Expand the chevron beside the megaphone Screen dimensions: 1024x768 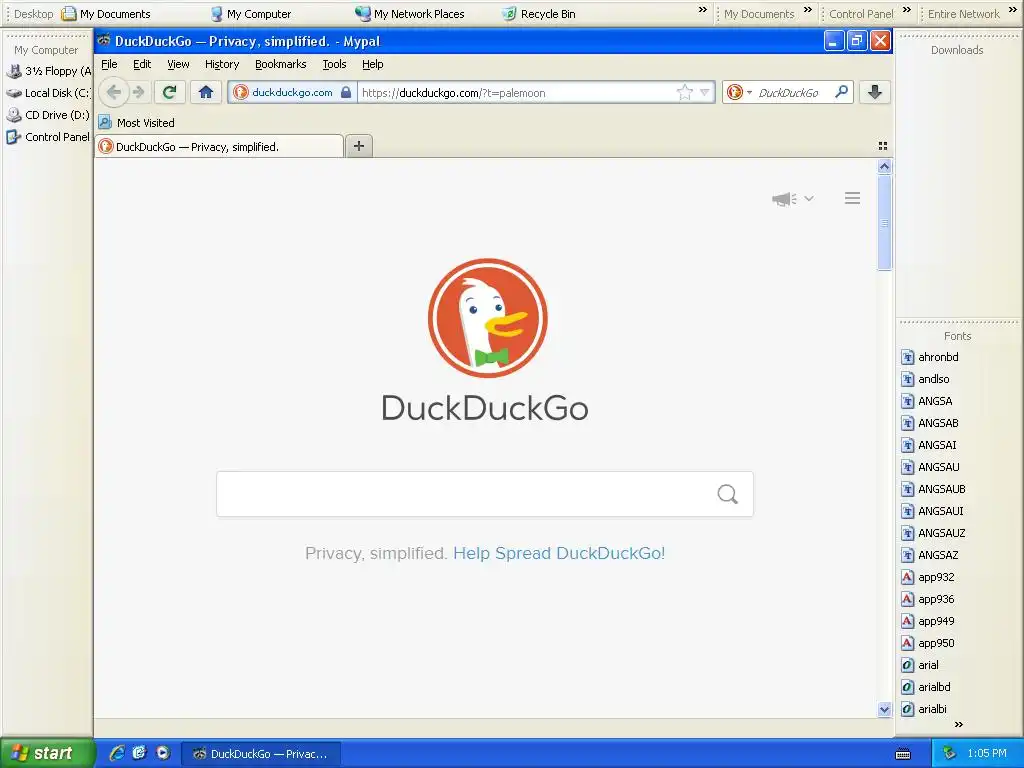(x=808, y=199)
